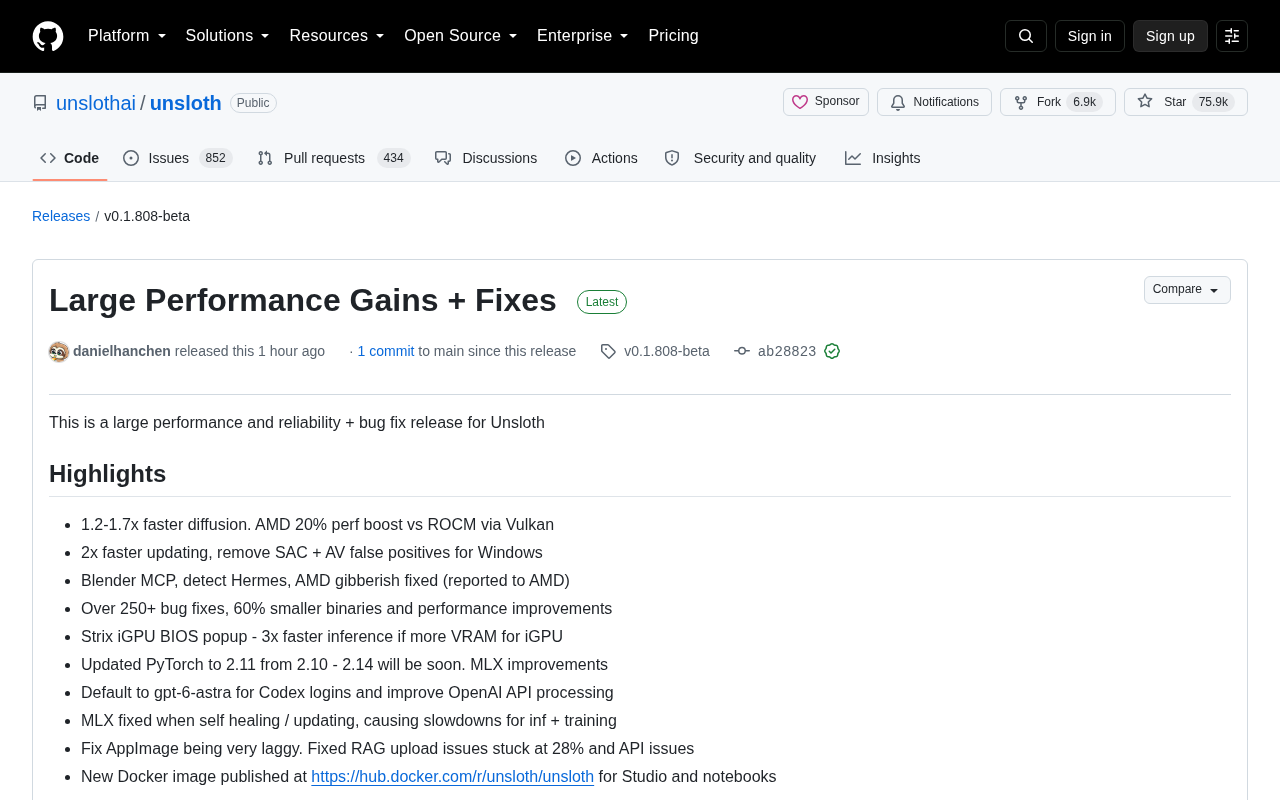Open the Security and quality tab
Screen dimensions: 1280x800
[740, 158]
